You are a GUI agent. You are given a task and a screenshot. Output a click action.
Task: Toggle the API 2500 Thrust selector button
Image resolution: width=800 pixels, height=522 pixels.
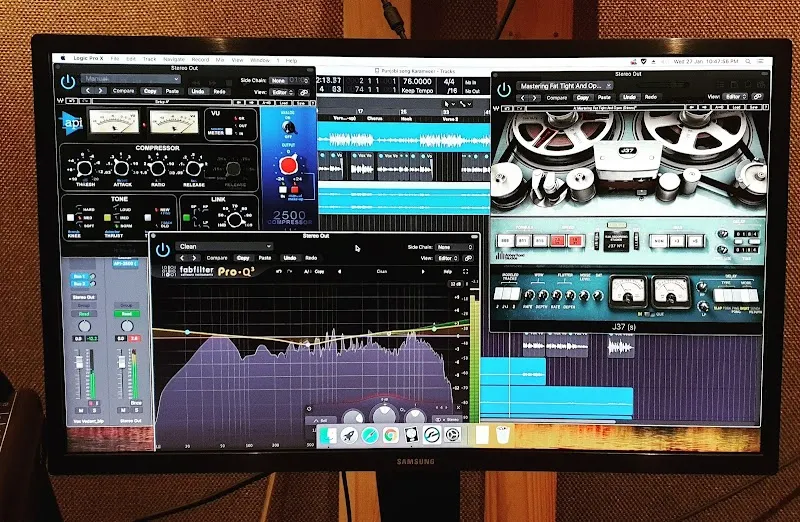[x=107, y=217]
